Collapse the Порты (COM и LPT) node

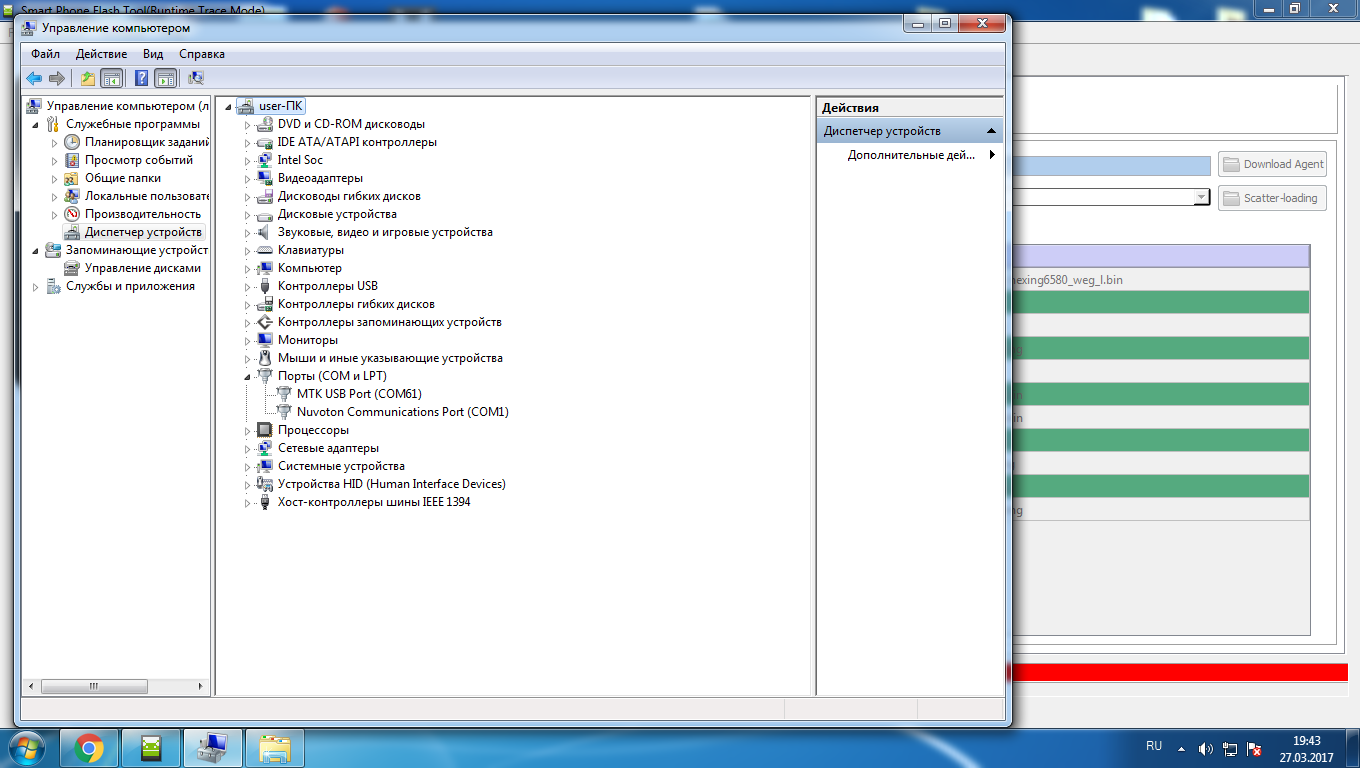[x=248, y=377]
